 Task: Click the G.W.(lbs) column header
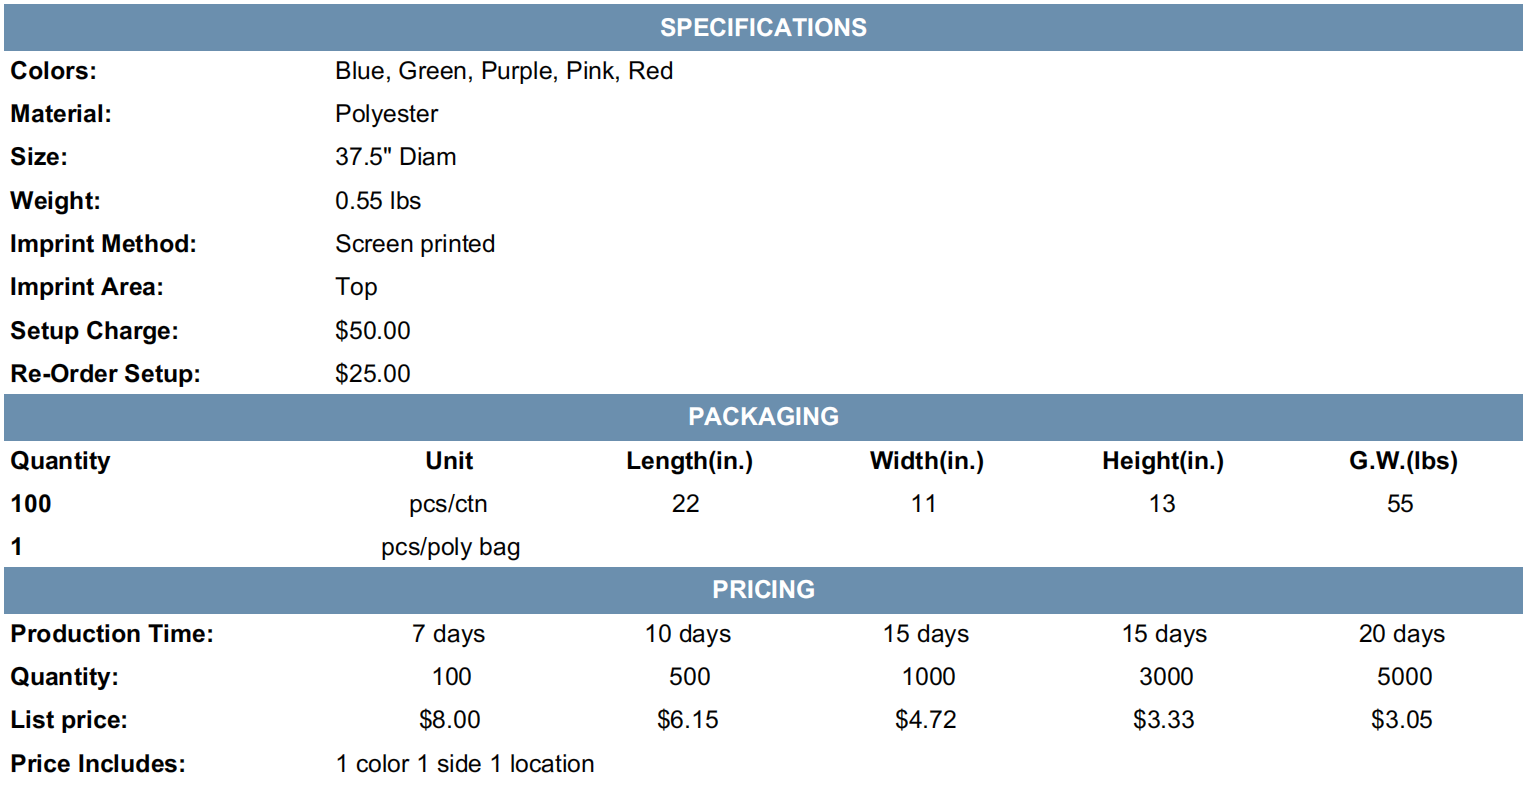pyautogui.click(x=1403, y=461)
